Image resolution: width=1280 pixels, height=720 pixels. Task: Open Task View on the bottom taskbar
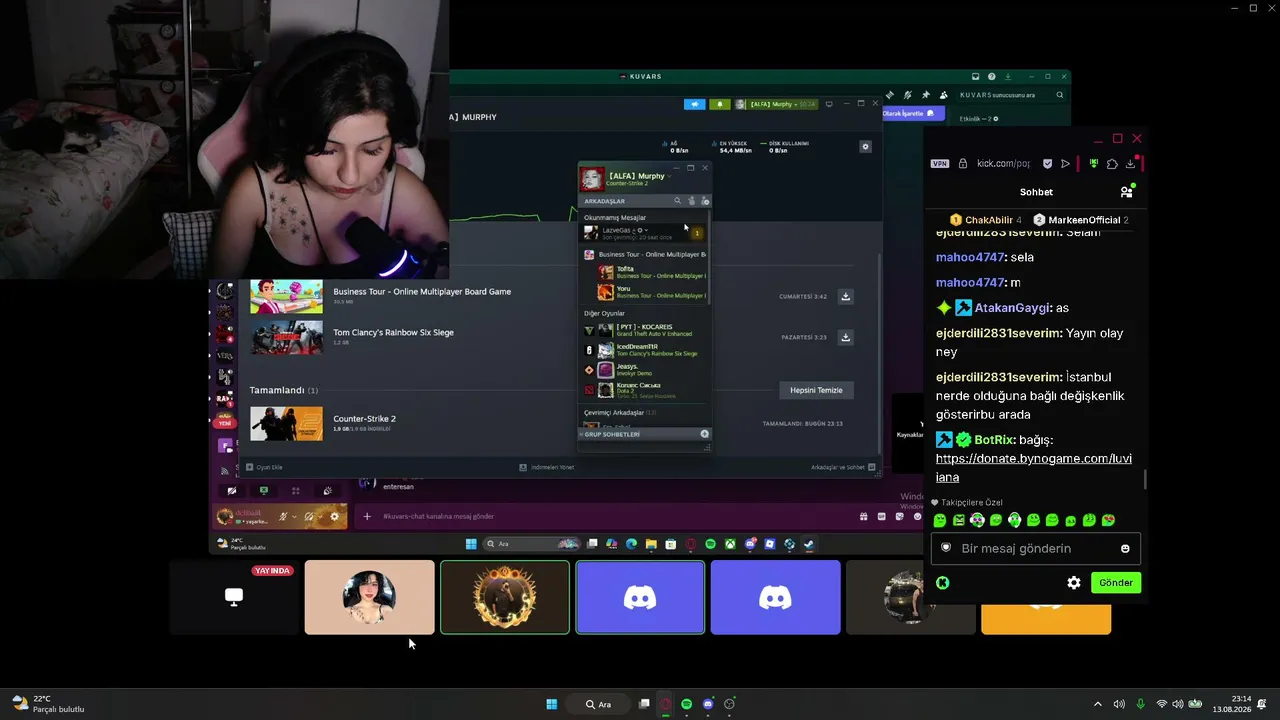tap(644, 704)
